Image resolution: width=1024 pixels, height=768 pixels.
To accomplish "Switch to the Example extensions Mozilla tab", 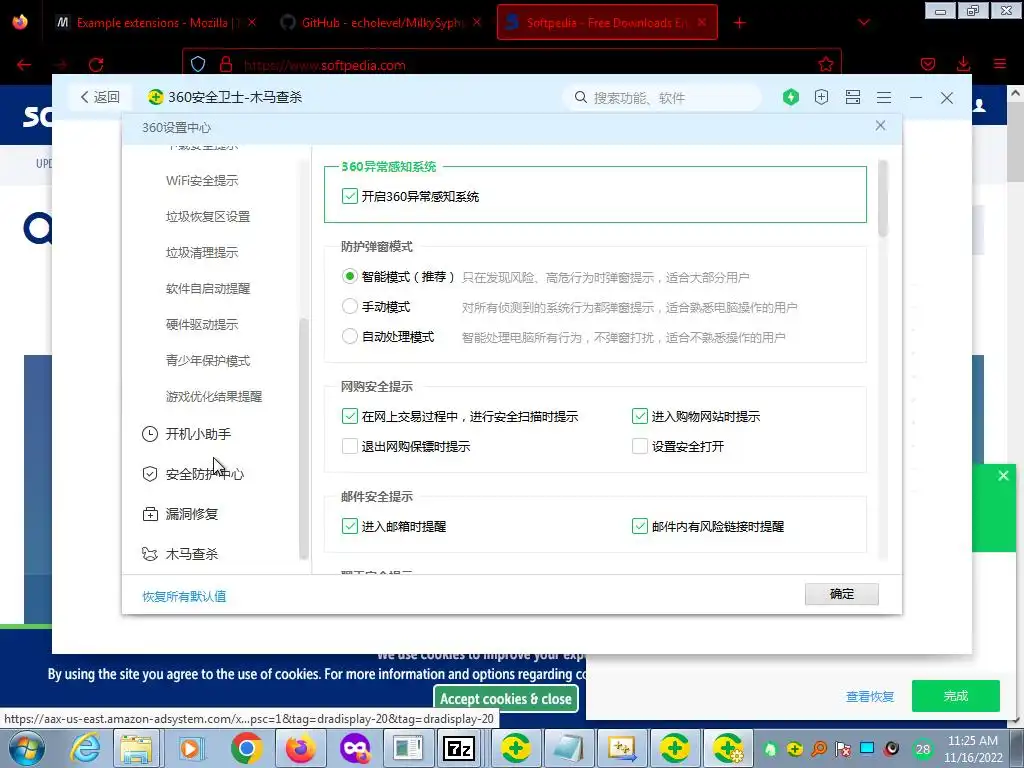I will pyautogui.click(x=157, y=22).
